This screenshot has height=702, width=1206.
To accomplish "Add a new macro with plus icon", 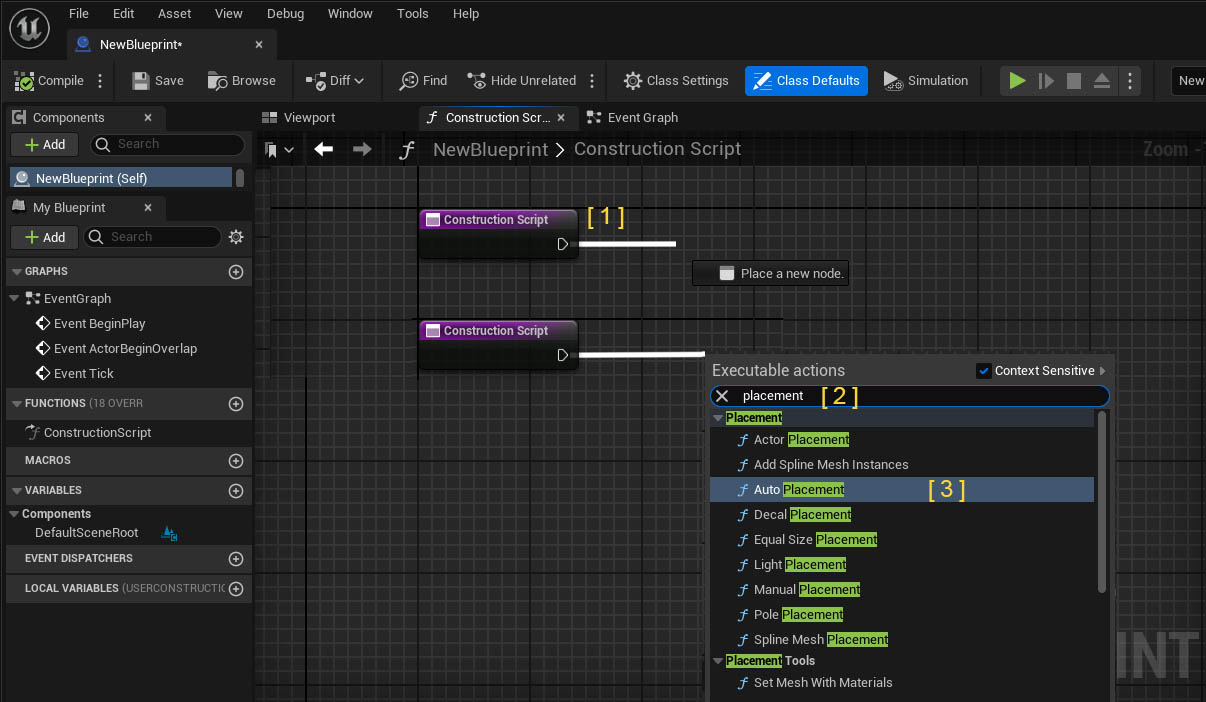I will pos(236,461).
